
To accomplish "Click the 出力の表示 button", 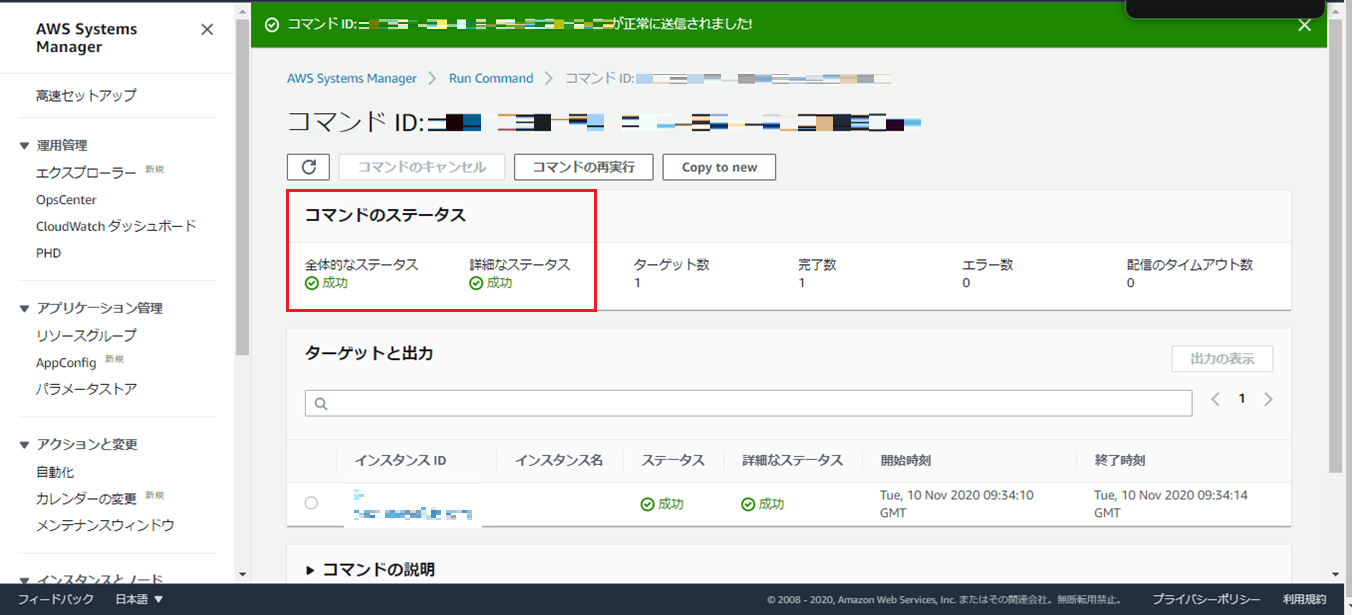I will [x=1222, y=359].
